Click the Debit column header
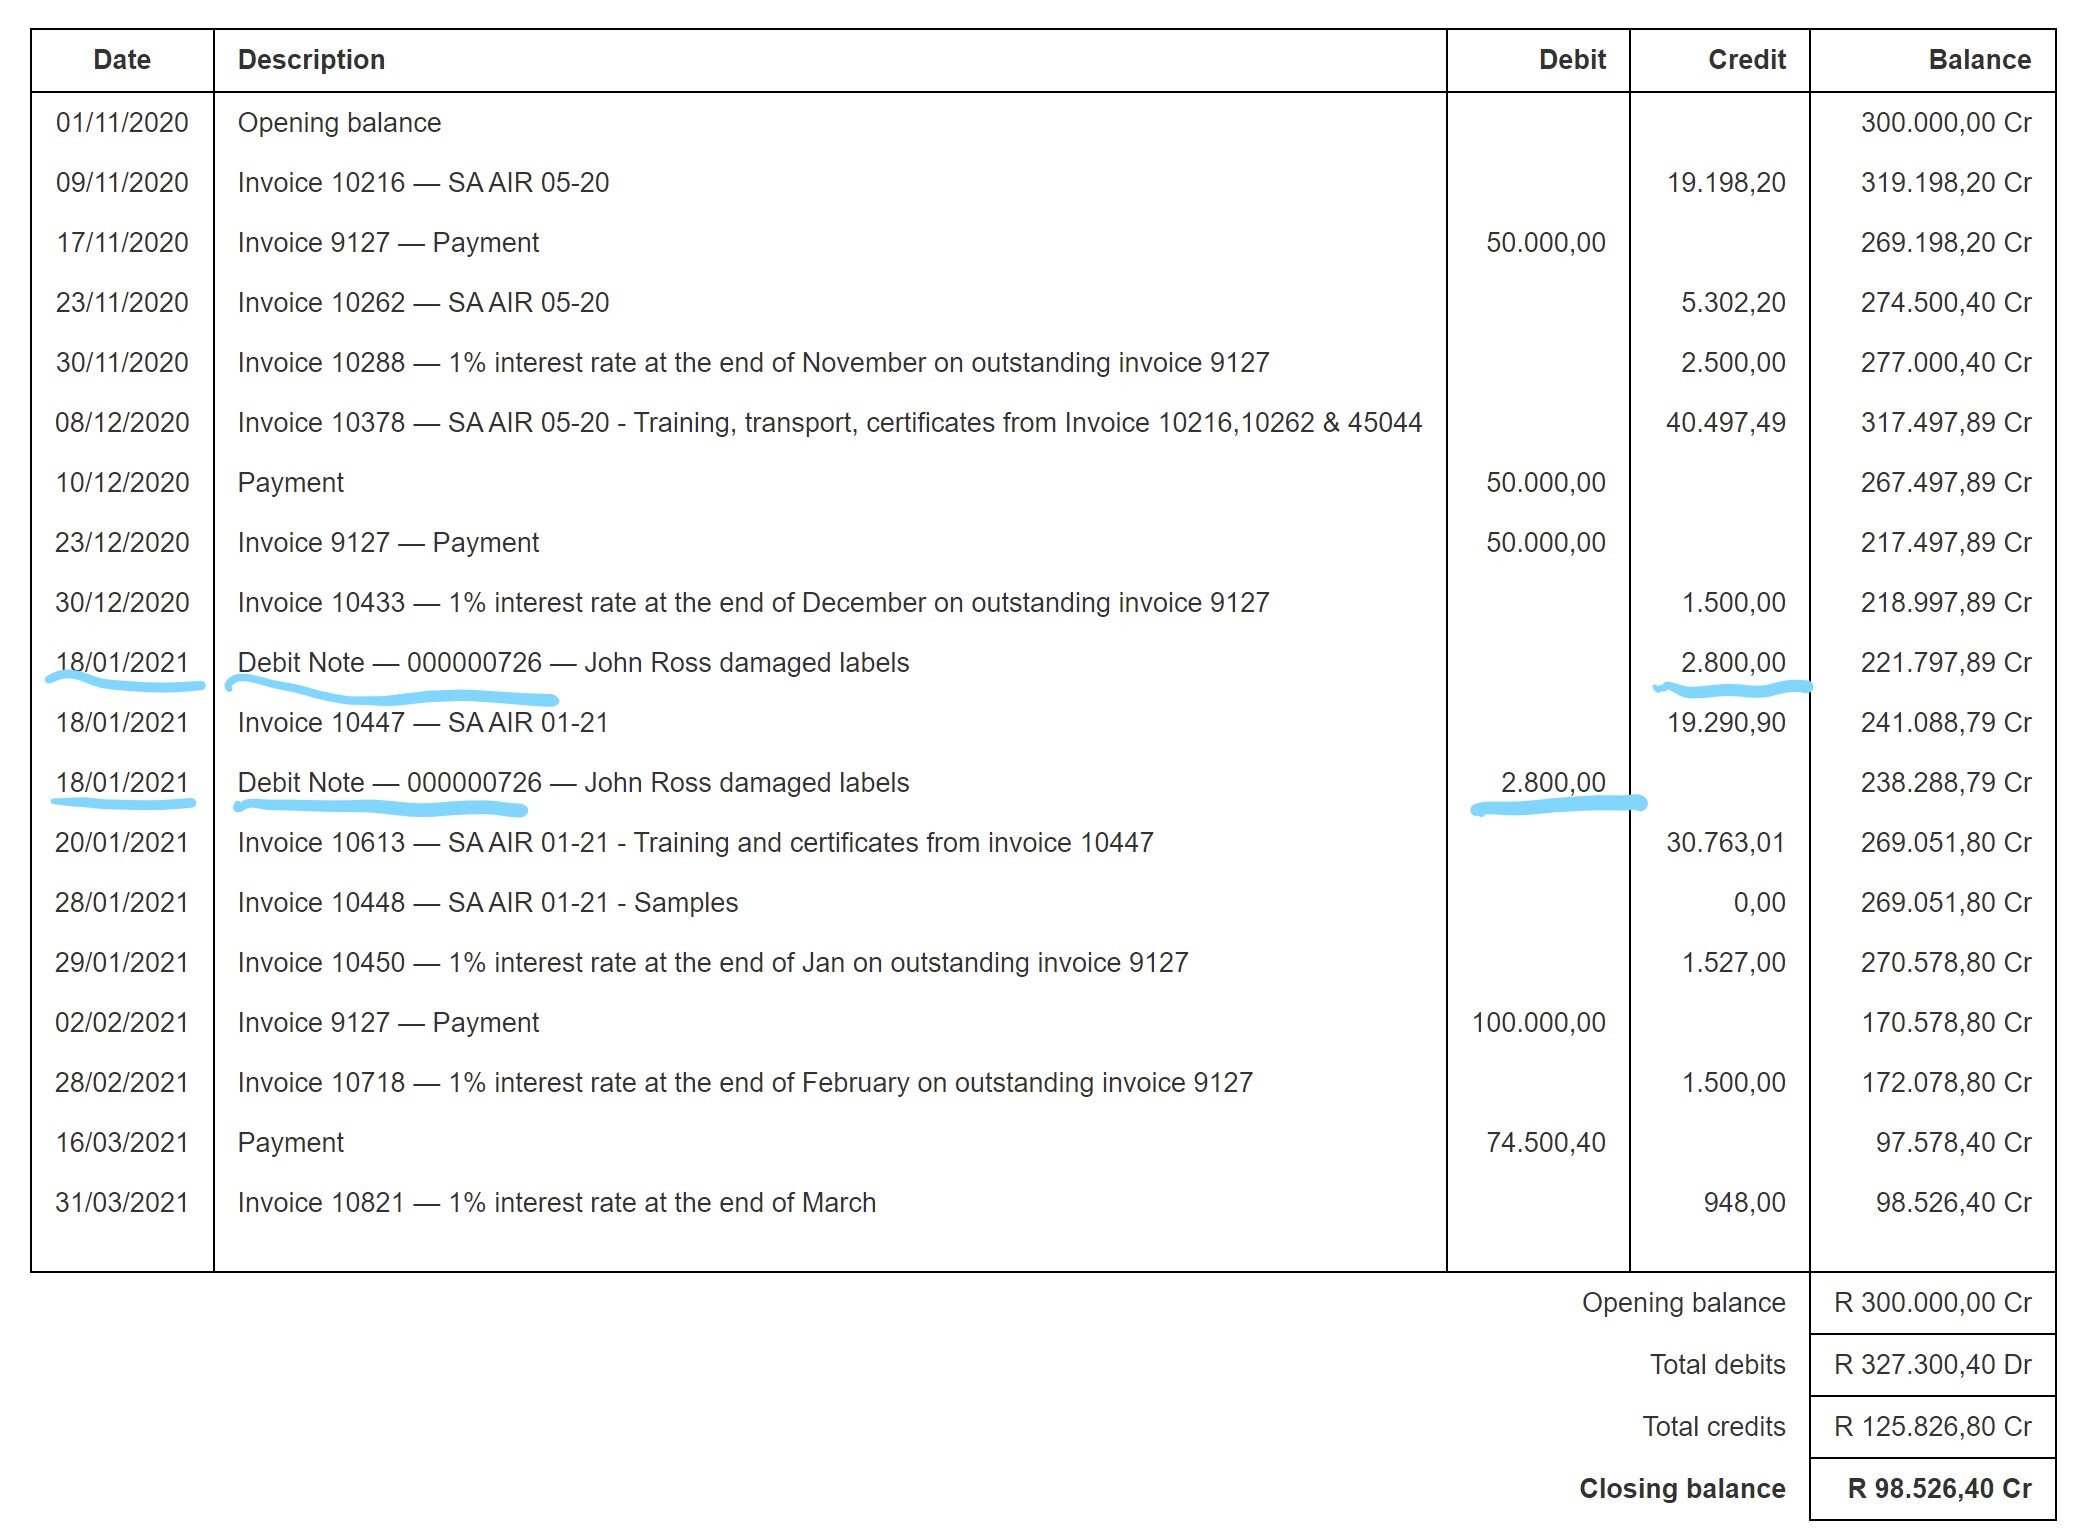Screen dimensions: 2075x1532 coord(1572,60)
